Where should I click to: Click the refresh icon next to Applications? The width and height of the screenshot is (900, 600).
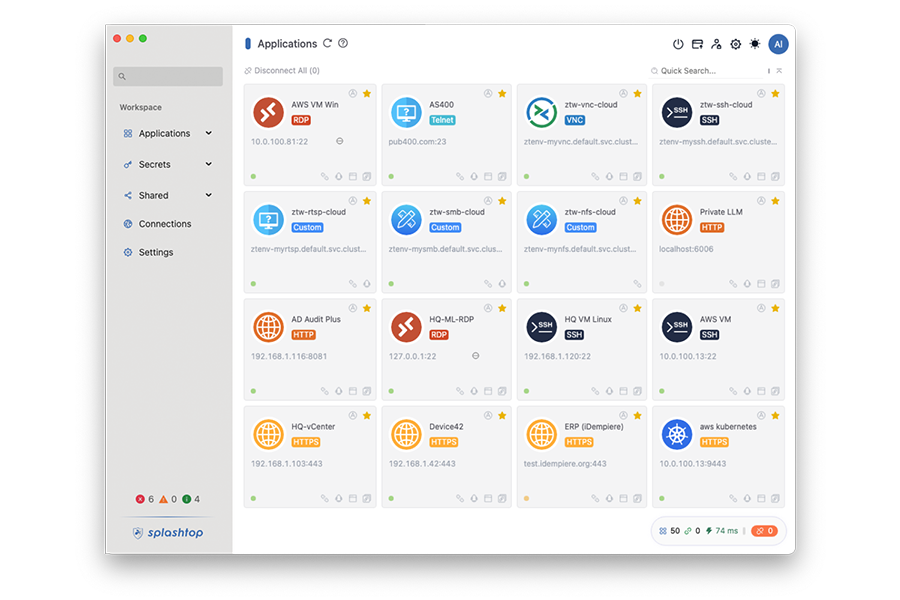click(x=327, y=44)
